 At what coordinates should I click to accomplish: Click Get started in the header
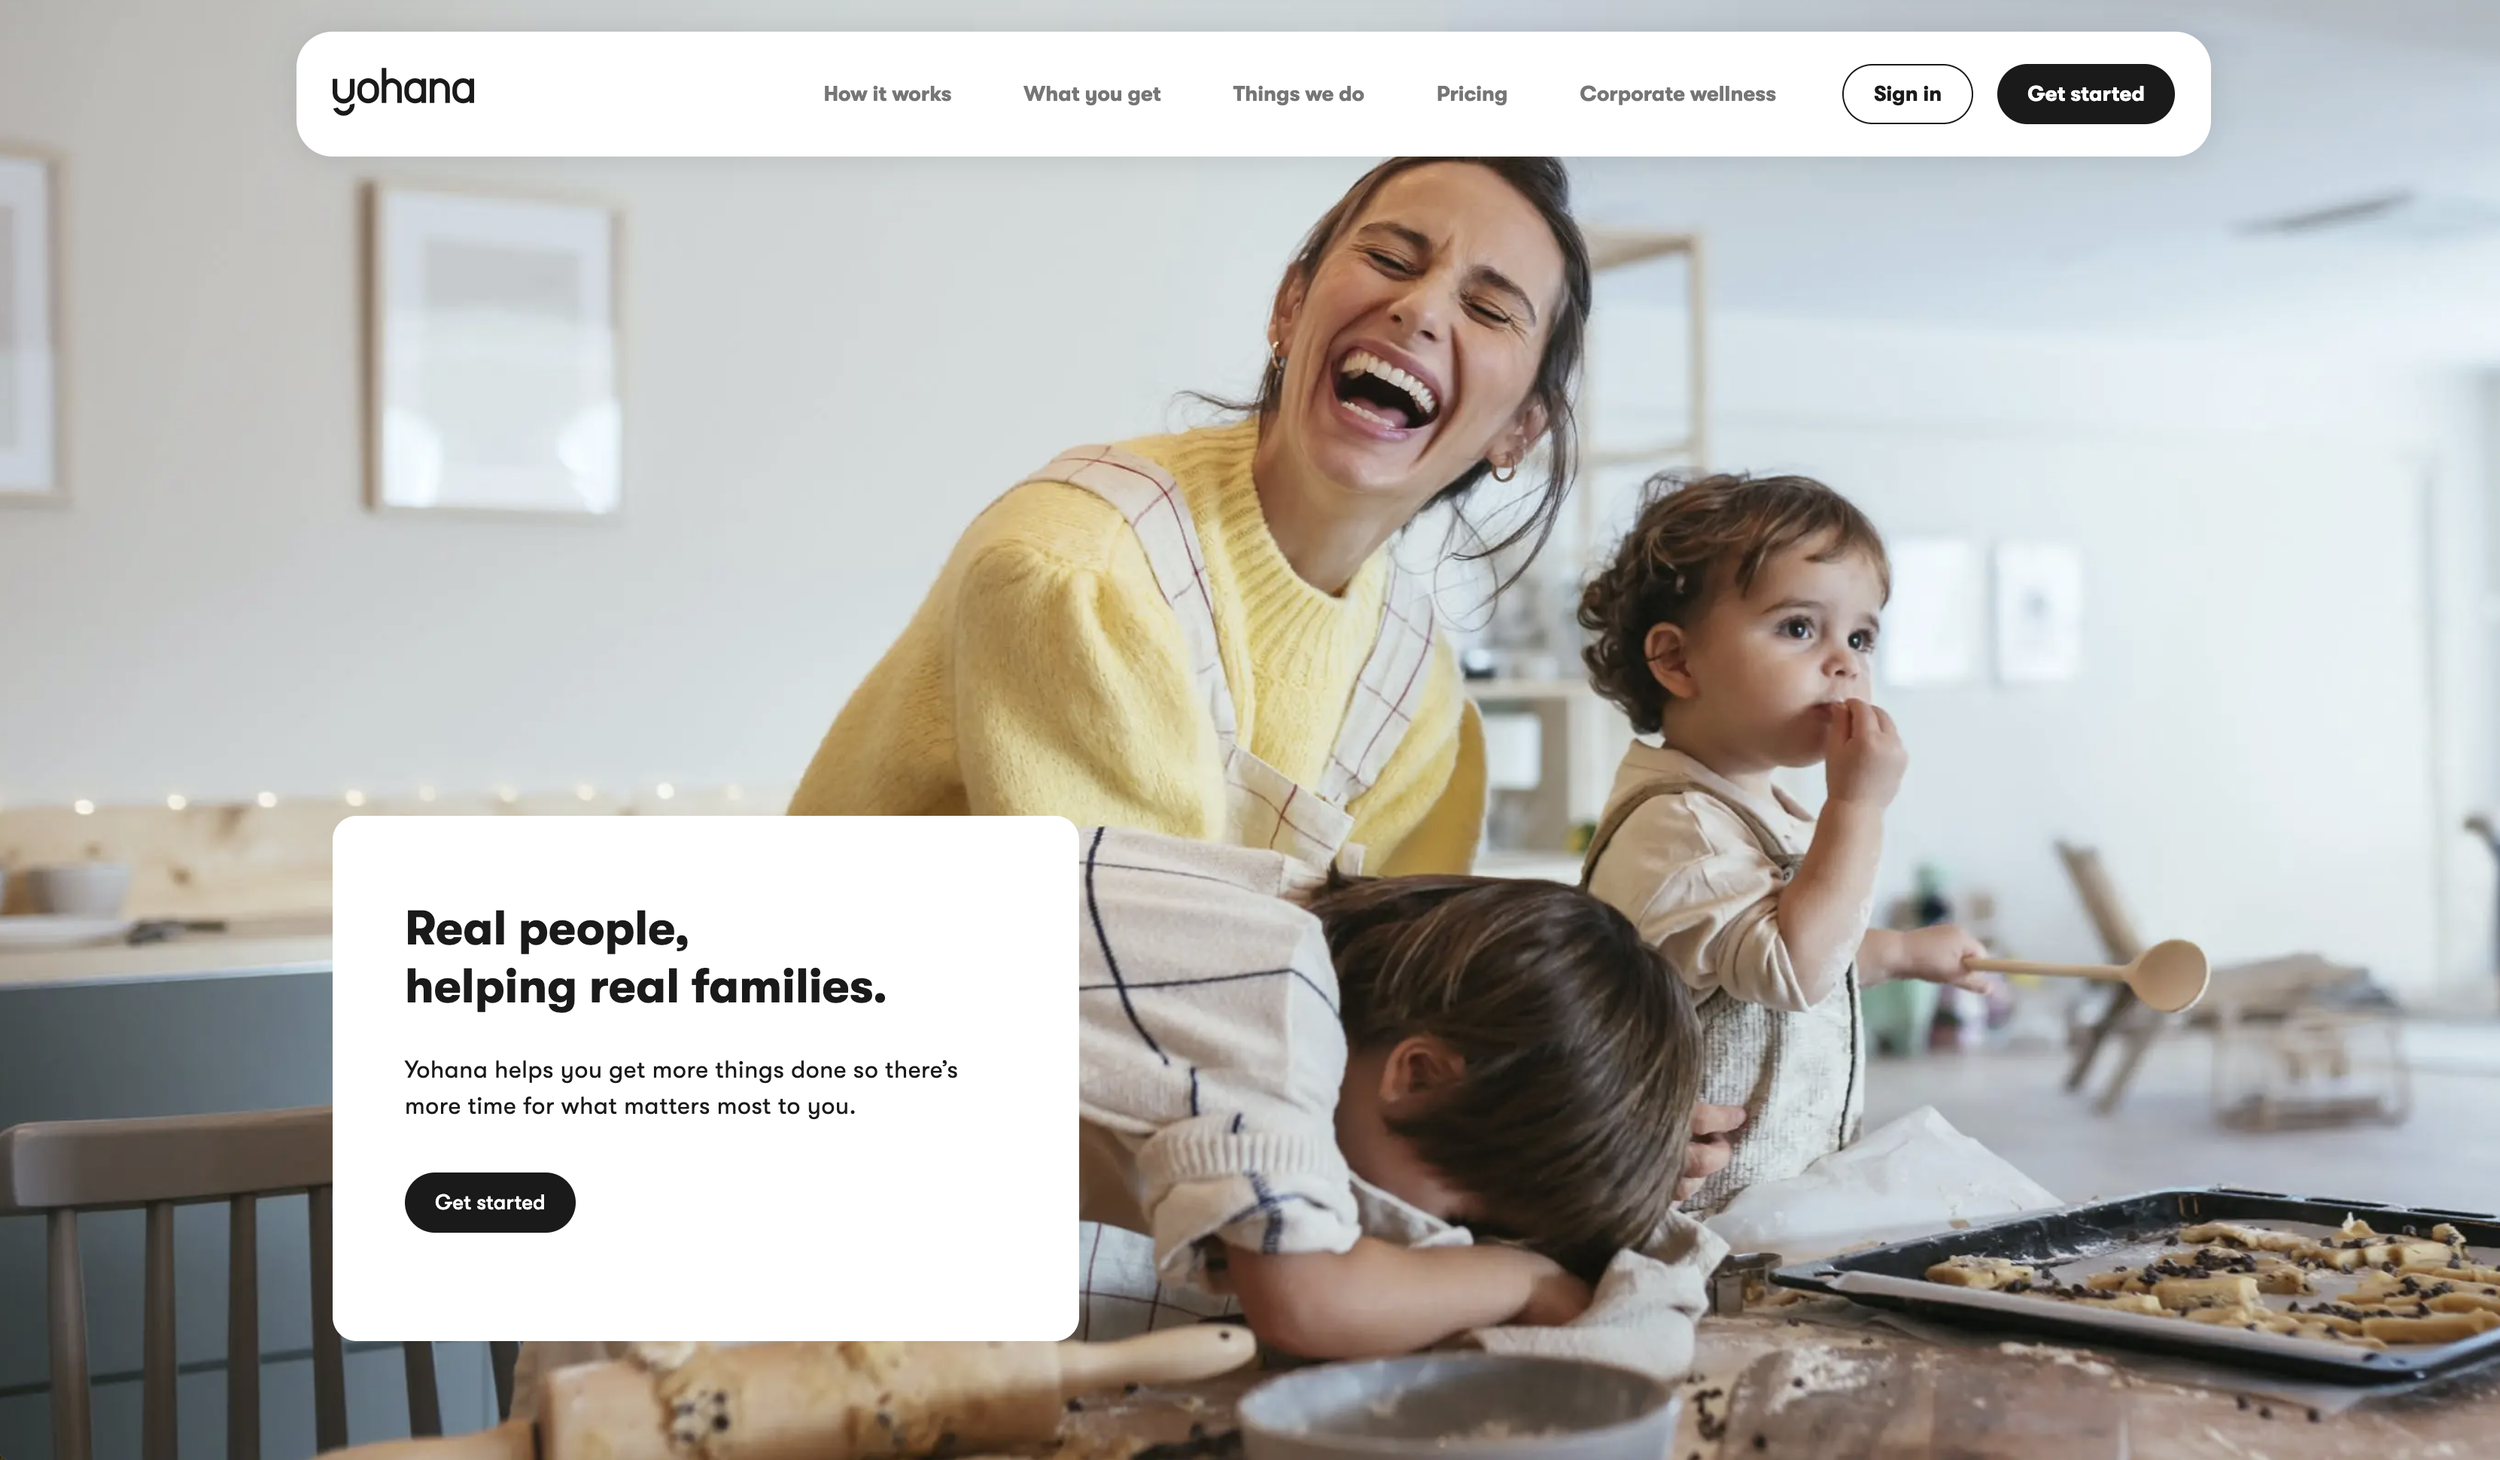[2085, 94]
